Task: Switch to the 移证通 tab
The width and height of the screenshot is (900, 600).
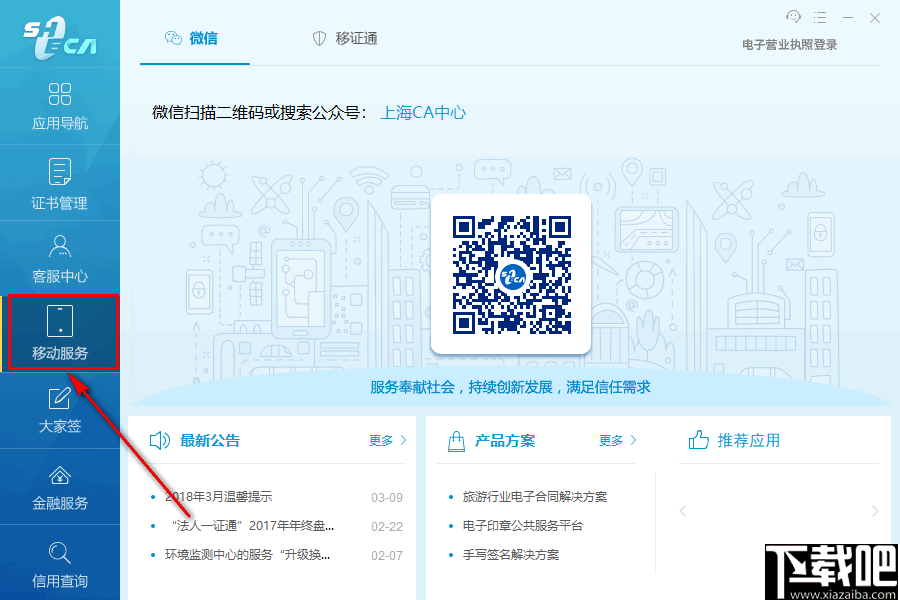Action: 345,38
